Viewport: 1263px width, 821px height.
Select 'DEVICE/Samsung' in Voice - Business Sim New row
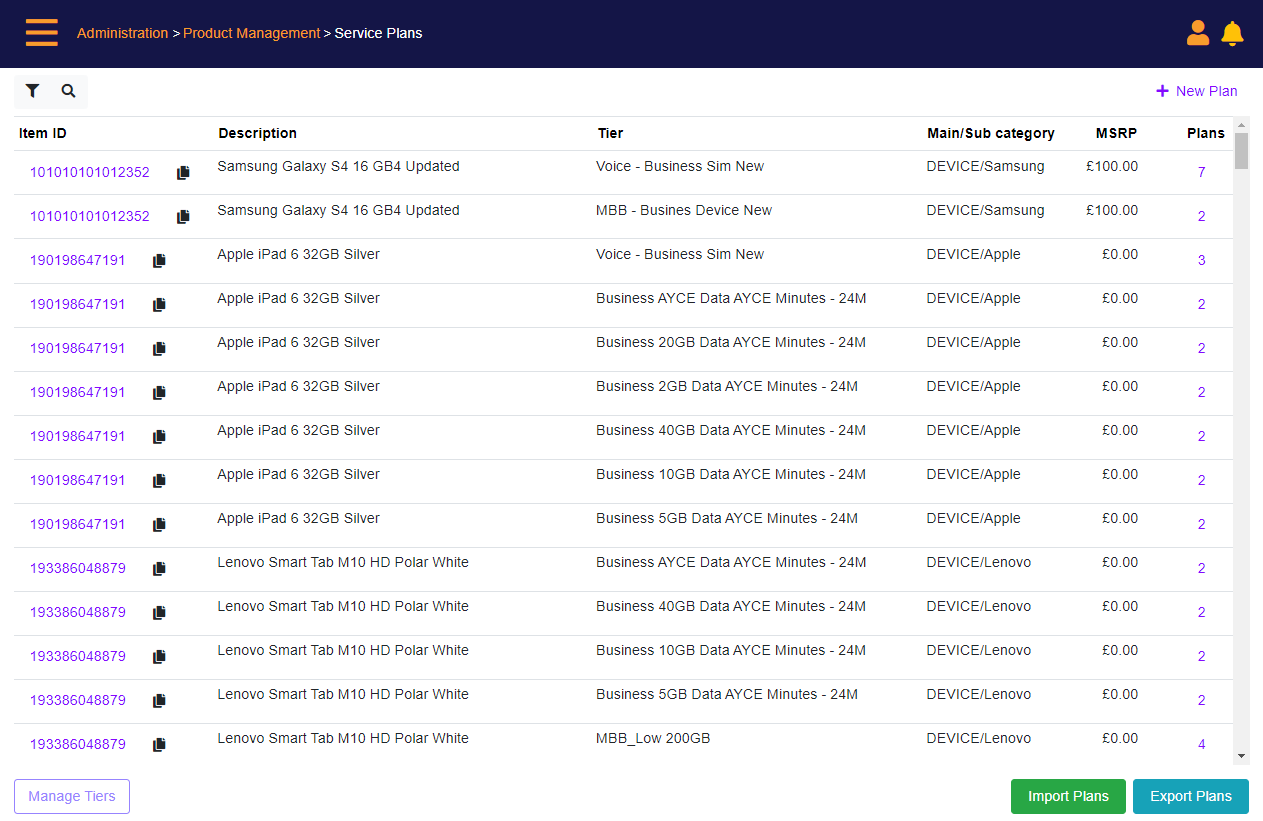986,166
